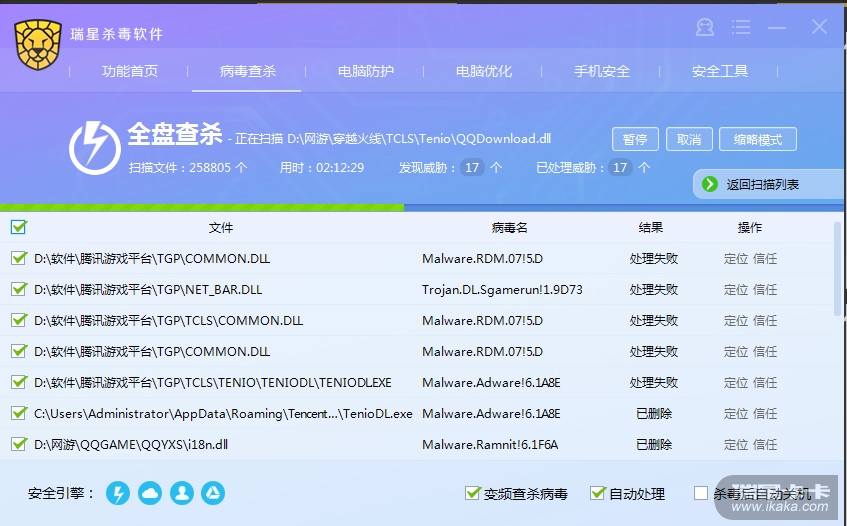Click the 发现威胁 count 17
The height and width of the screenshot is (526, 847).
(472, 167)
